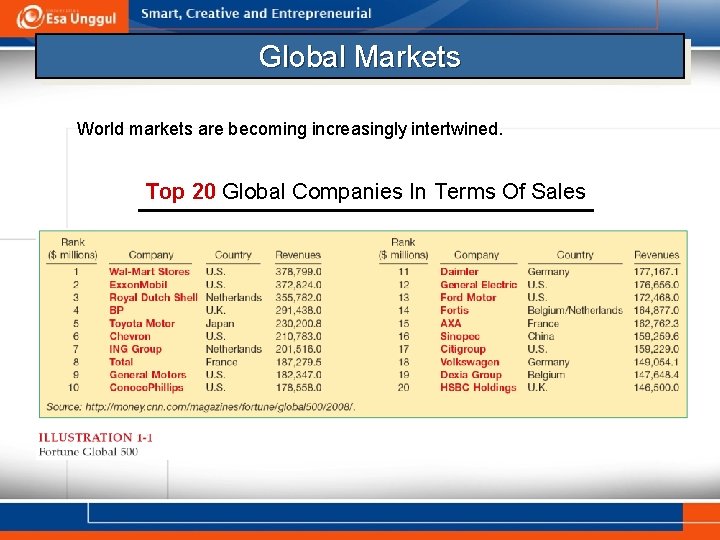The height and width of the screenshot is (540, 720).
Task: Click 'Smart, Creative and Entrepreneurial' tagline
Action: coord(256,13)
